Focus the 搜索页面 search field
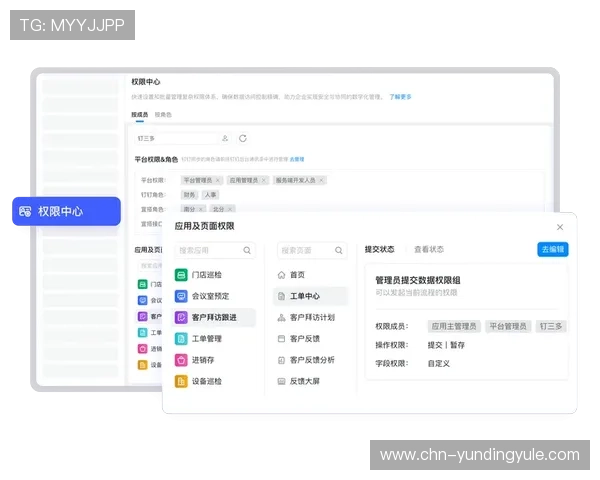The image size is (600, 480). (312, 250)
